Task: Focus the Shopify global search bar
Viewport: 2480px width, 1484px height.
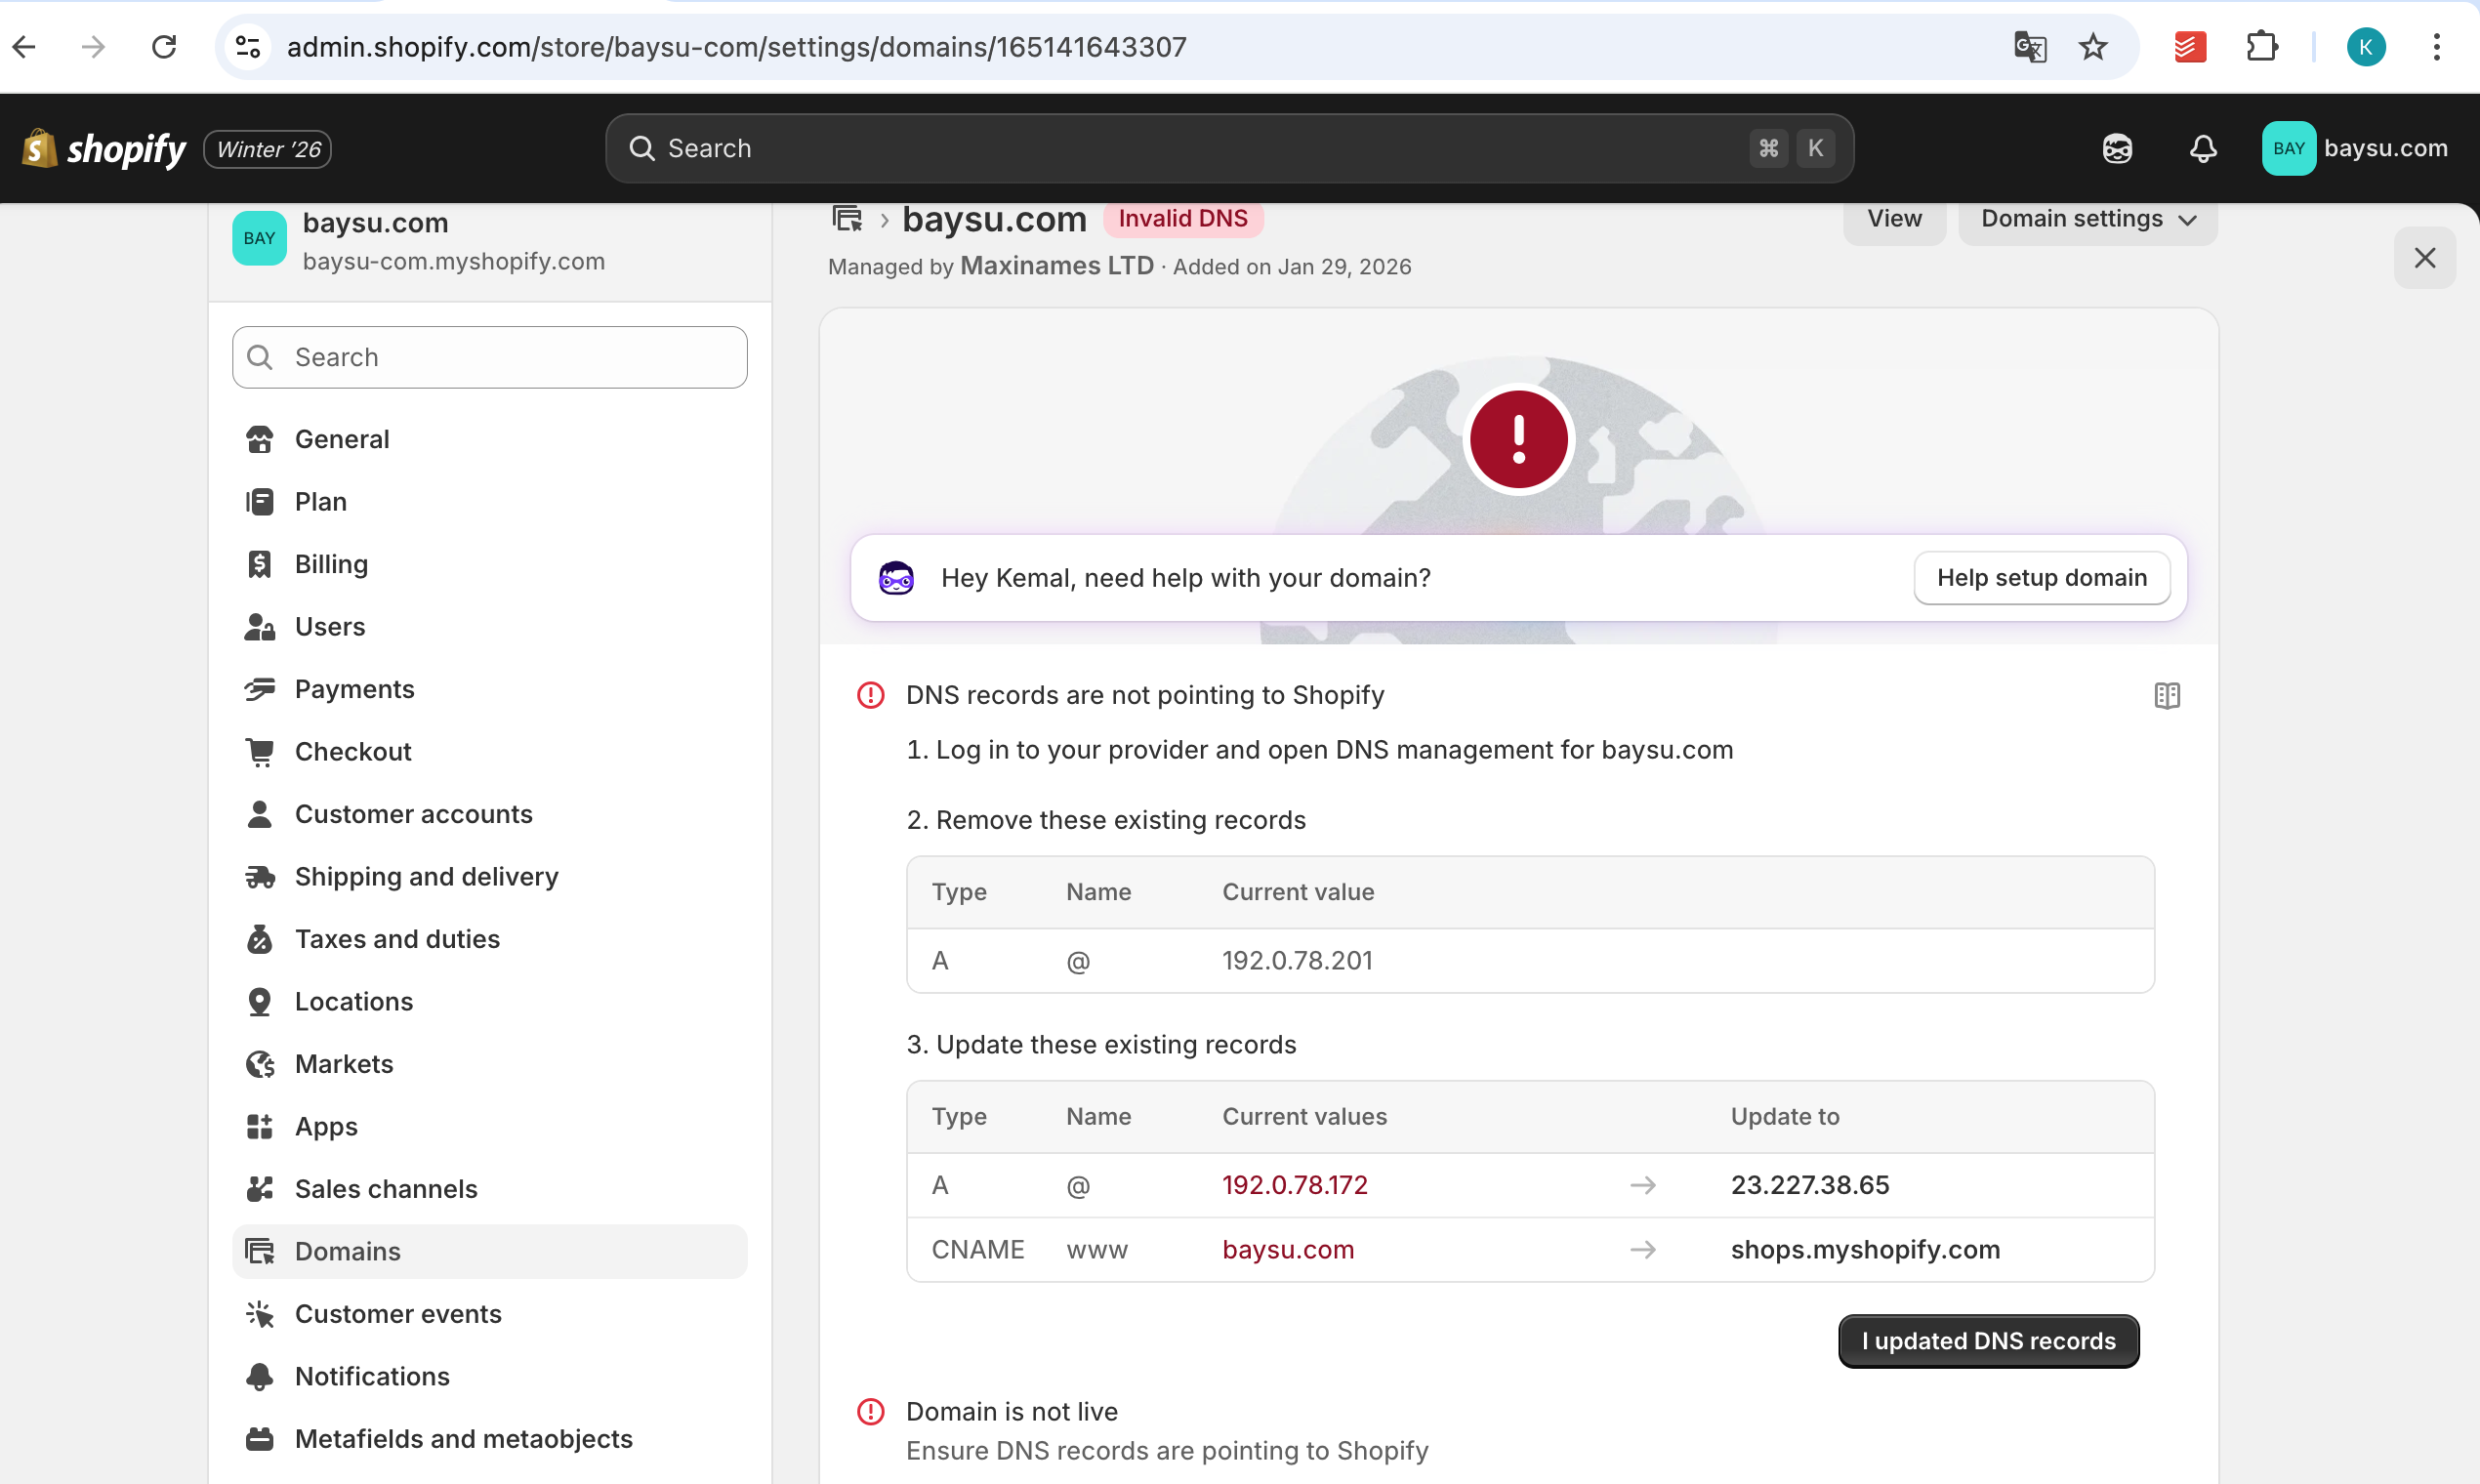Action: coord(1230,149)
